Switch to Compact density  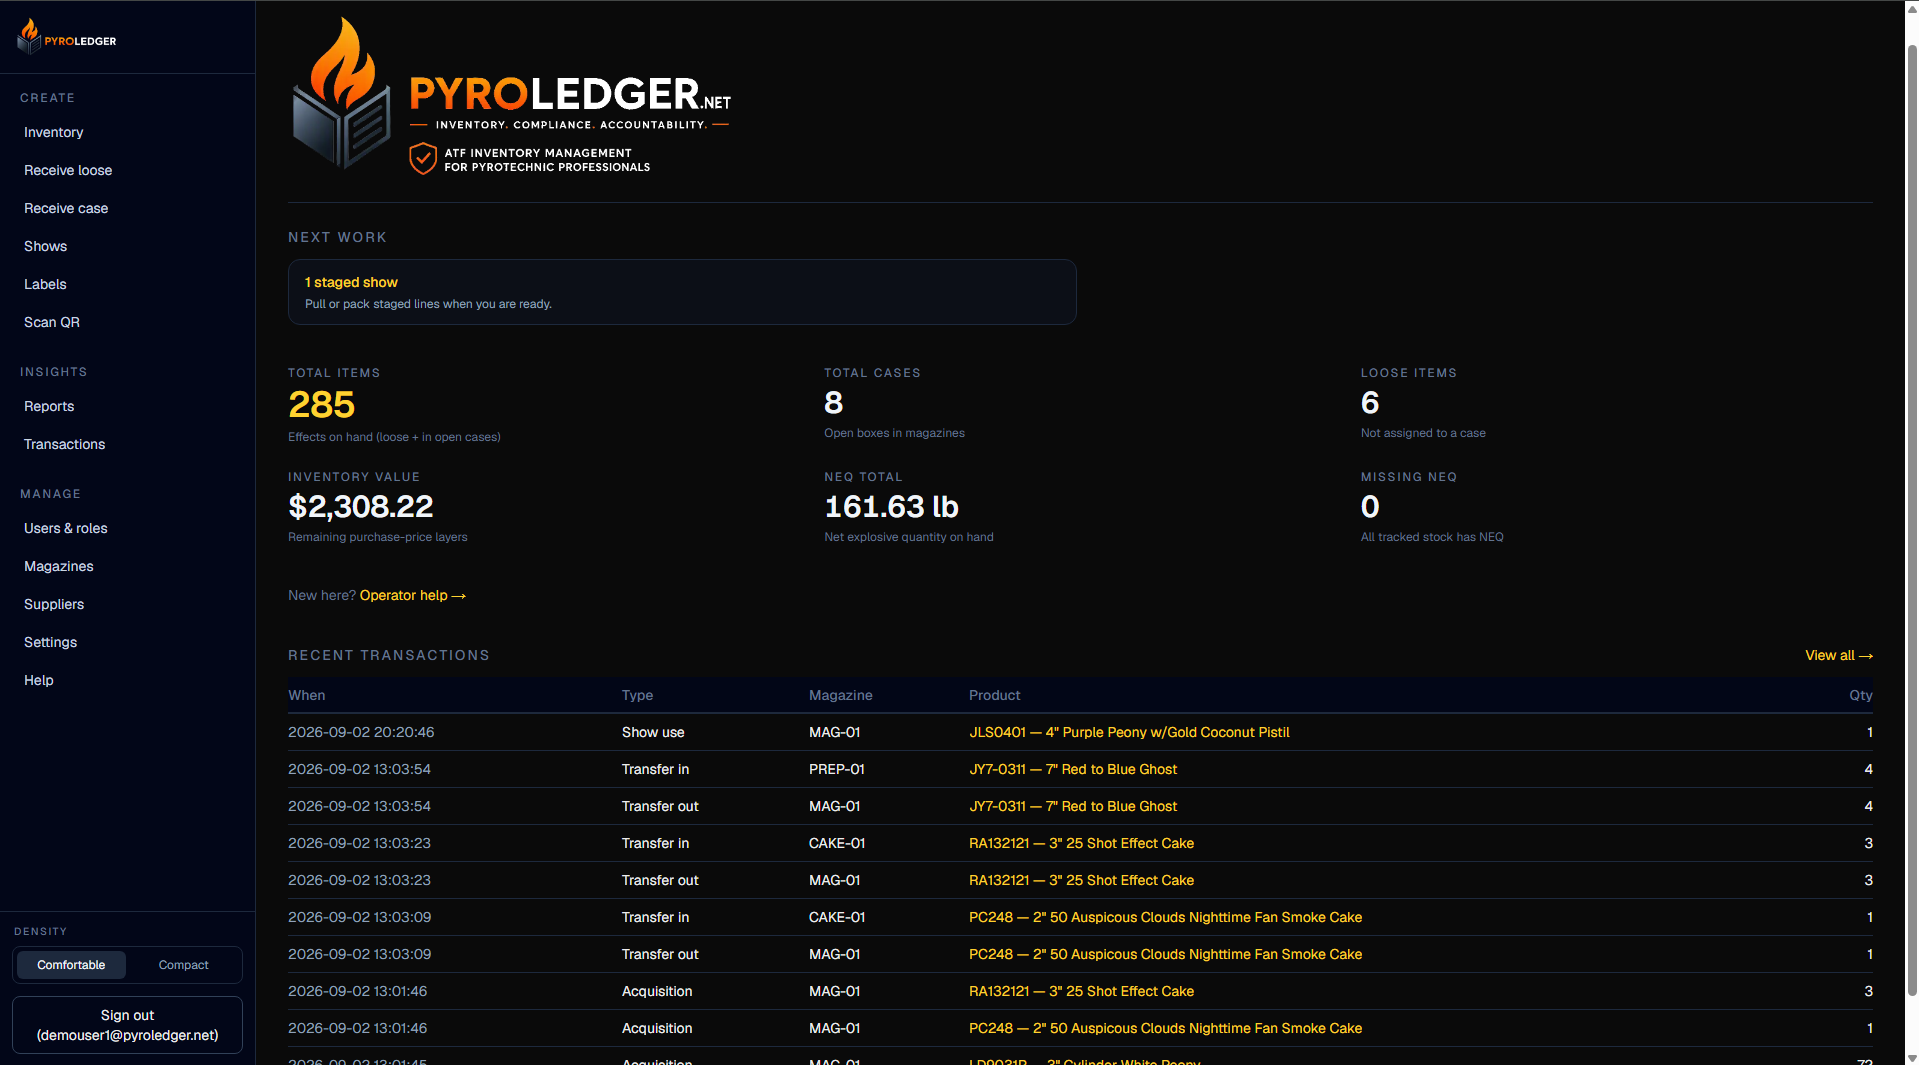tap(184, 965)
